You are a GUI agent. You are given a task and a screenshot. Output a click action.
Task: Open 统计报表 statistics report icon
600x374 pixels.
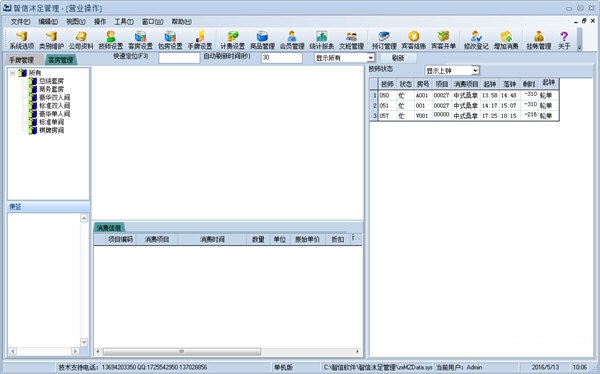tap(321, 40)
